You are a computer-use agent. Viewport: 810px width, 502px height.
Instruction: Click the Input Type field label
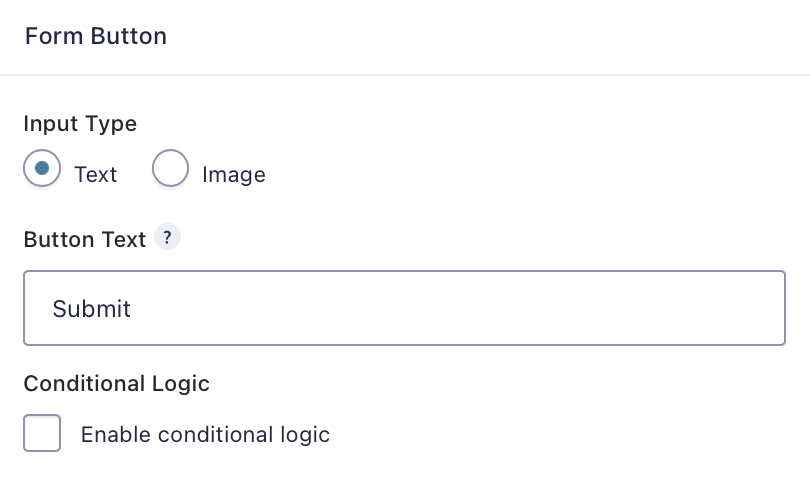click(x=80, y=124)
